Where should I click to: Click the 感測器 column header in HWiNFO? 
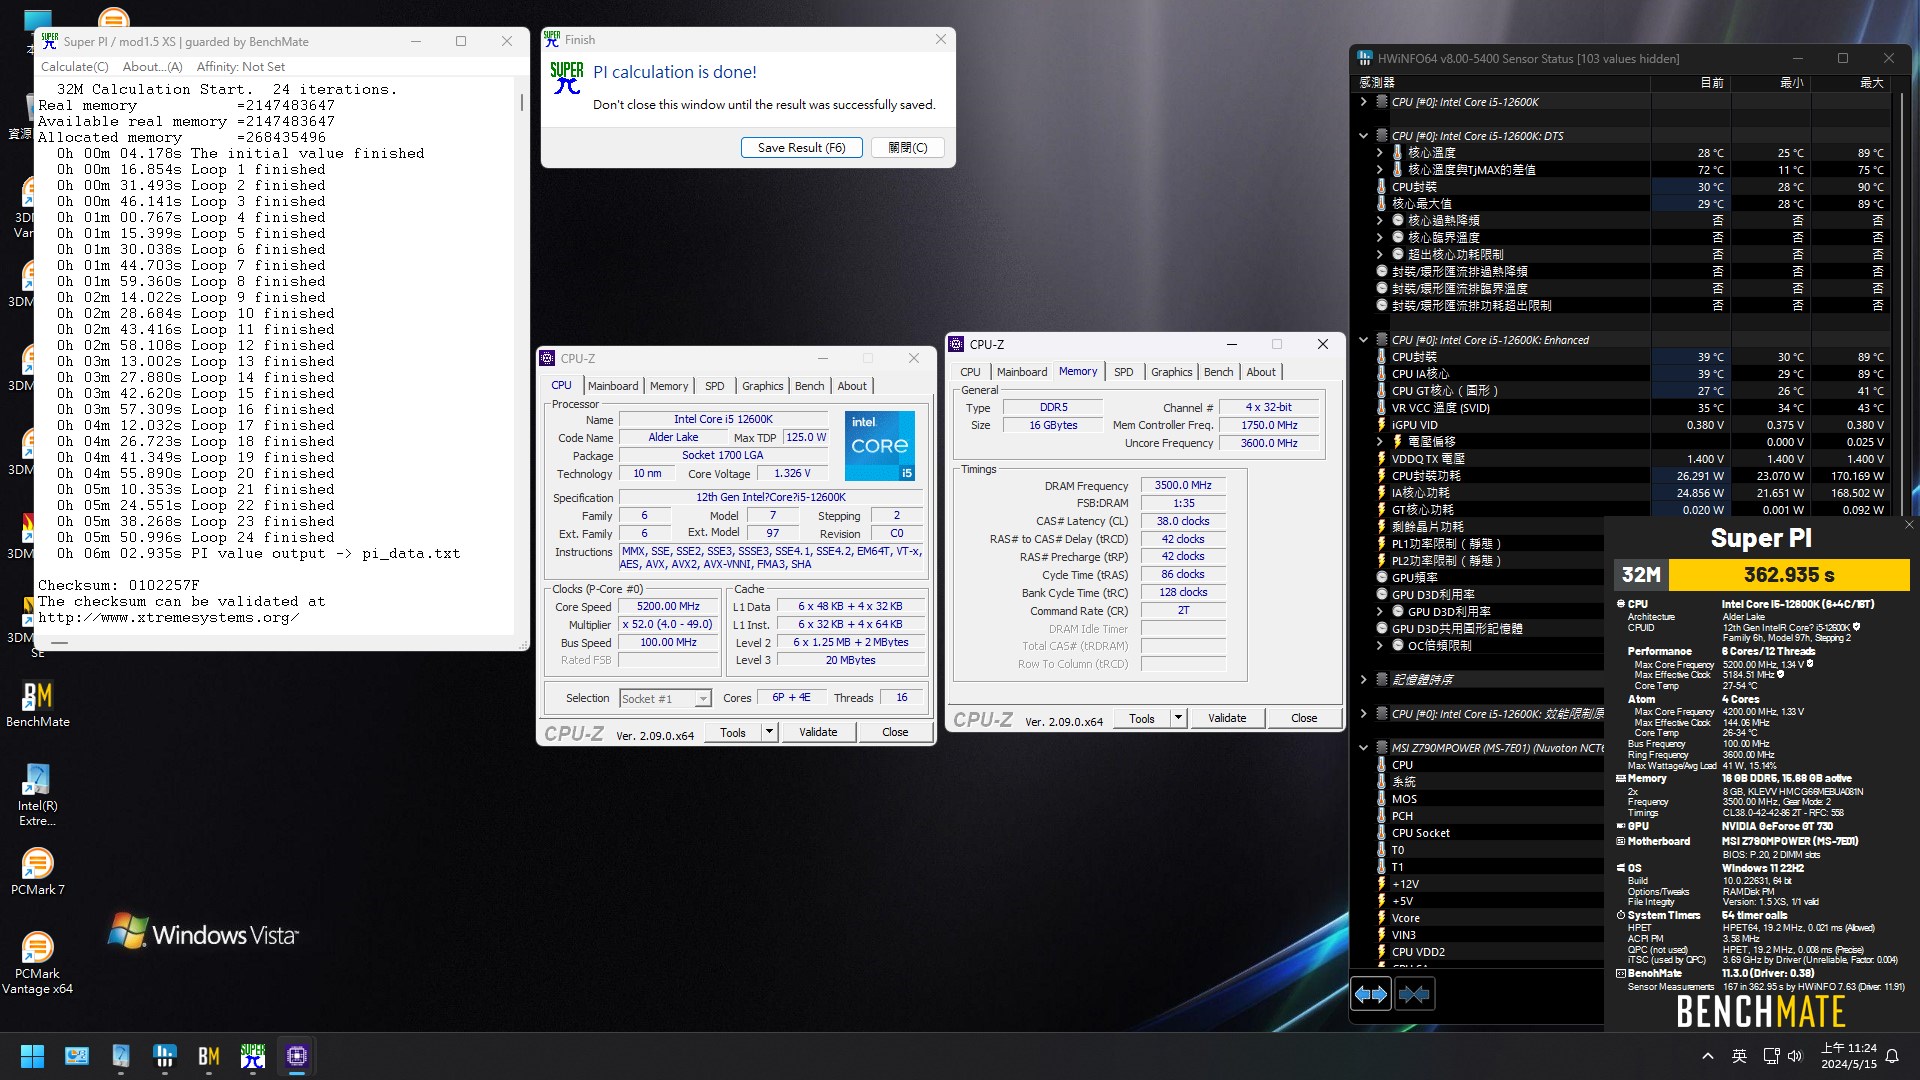point(1377,82)
